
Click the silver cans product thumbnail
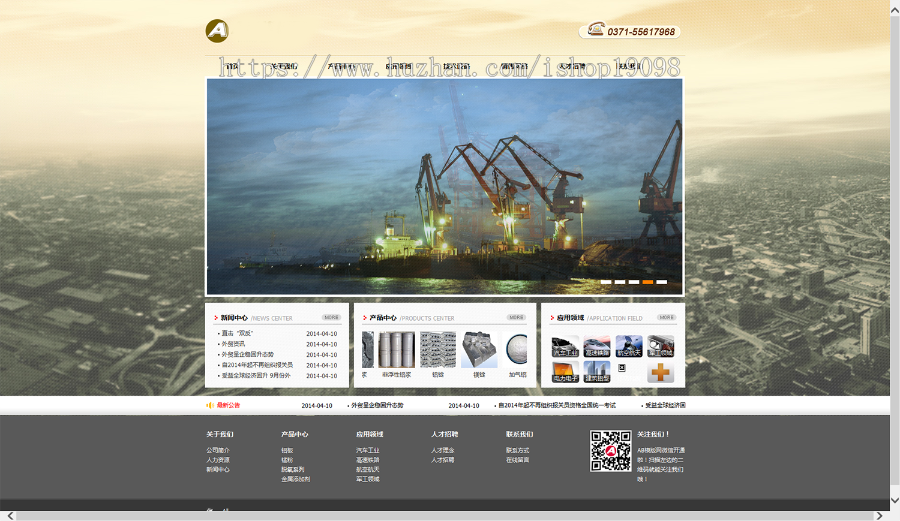coord(397,349)
